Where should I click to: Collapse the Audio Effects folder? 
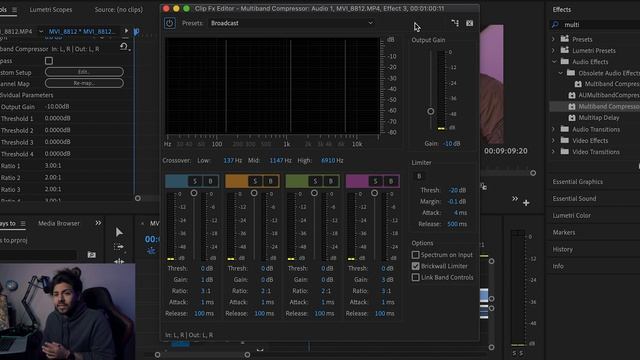tap(554, 62)
